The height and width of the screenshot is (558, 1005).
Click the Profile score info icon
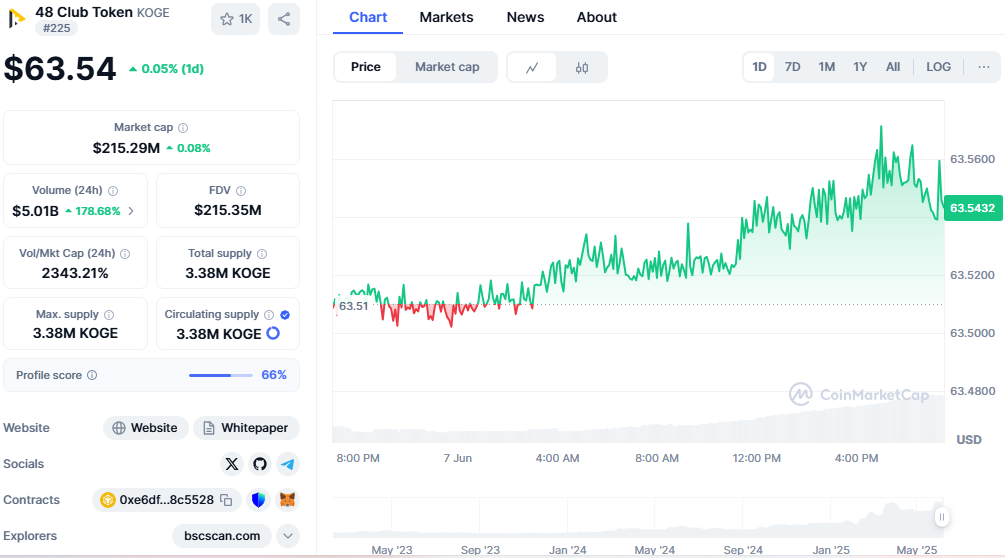(92, 375)
